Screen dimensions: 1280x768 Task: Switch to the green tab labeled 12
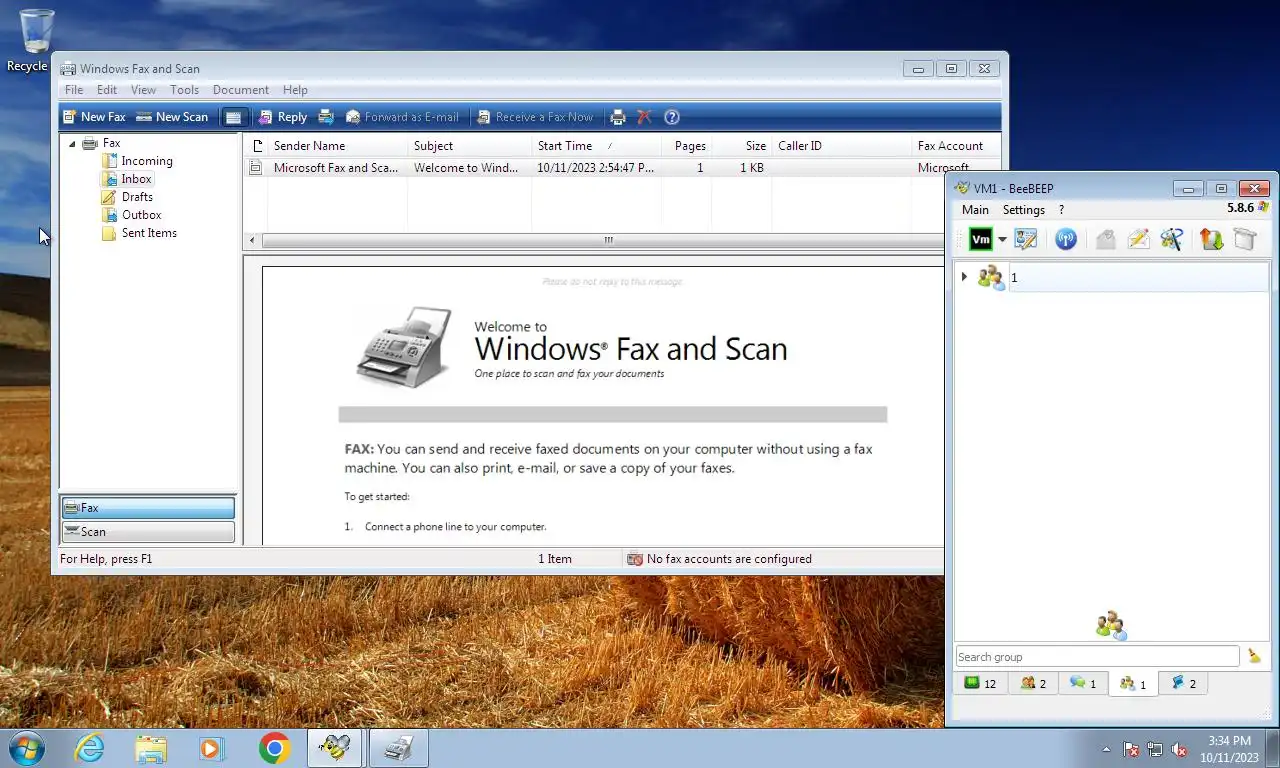point(980,684)
